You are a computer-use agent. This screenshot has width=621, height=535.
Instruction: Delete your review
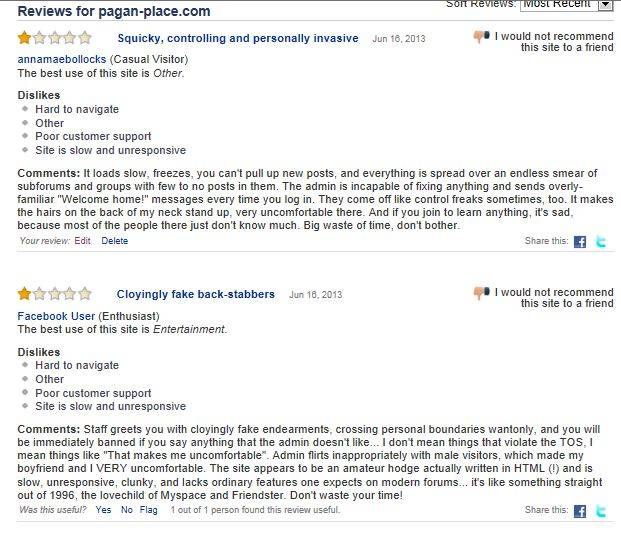(114, 241)
